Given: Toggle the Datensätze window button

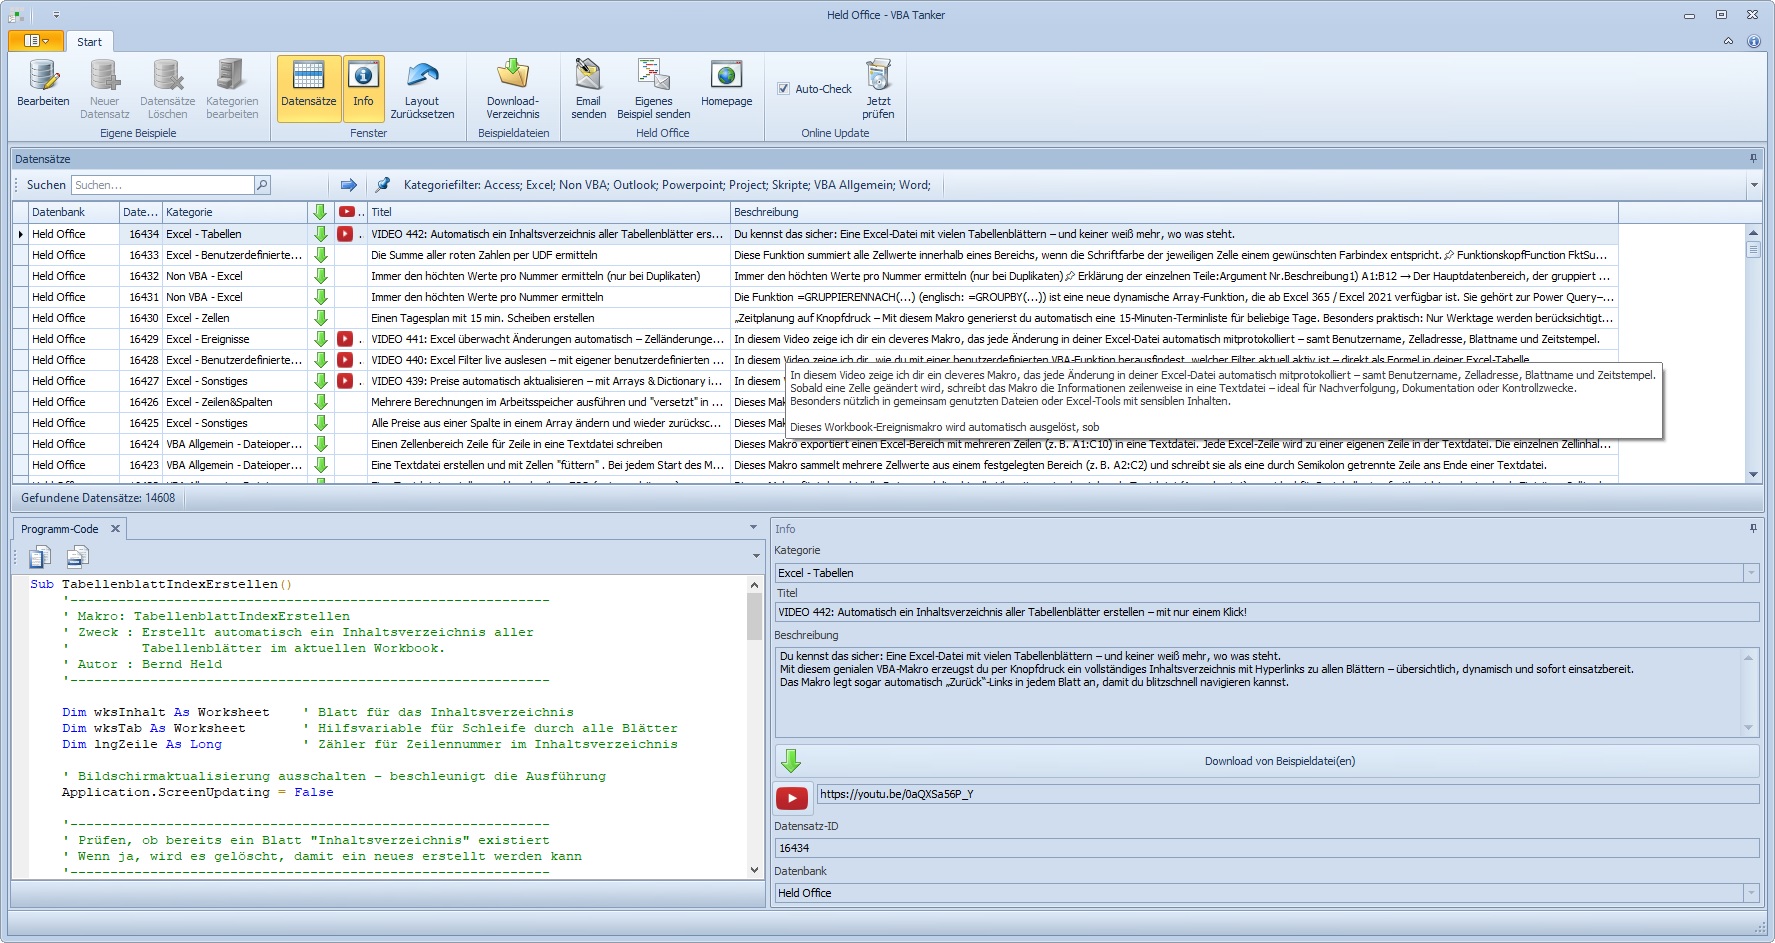Looking at the screenshot, I should (x=308, y=88).
